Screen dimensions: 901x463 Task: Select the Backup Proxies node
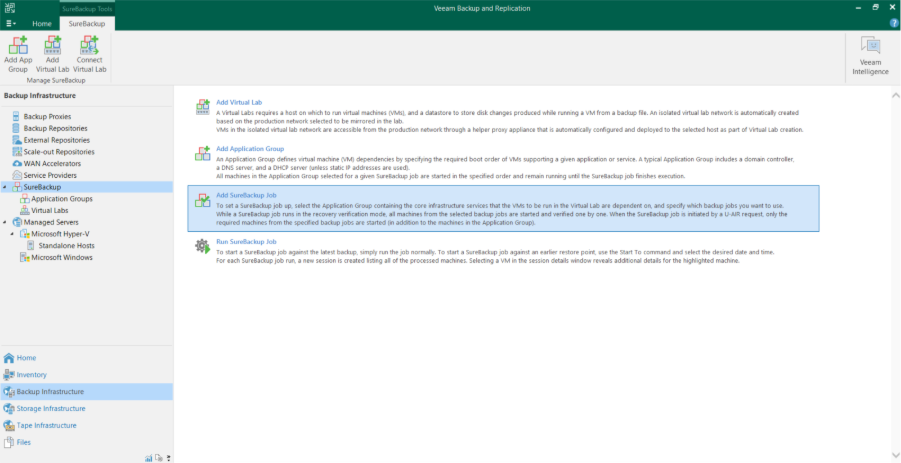click(47, 117)
